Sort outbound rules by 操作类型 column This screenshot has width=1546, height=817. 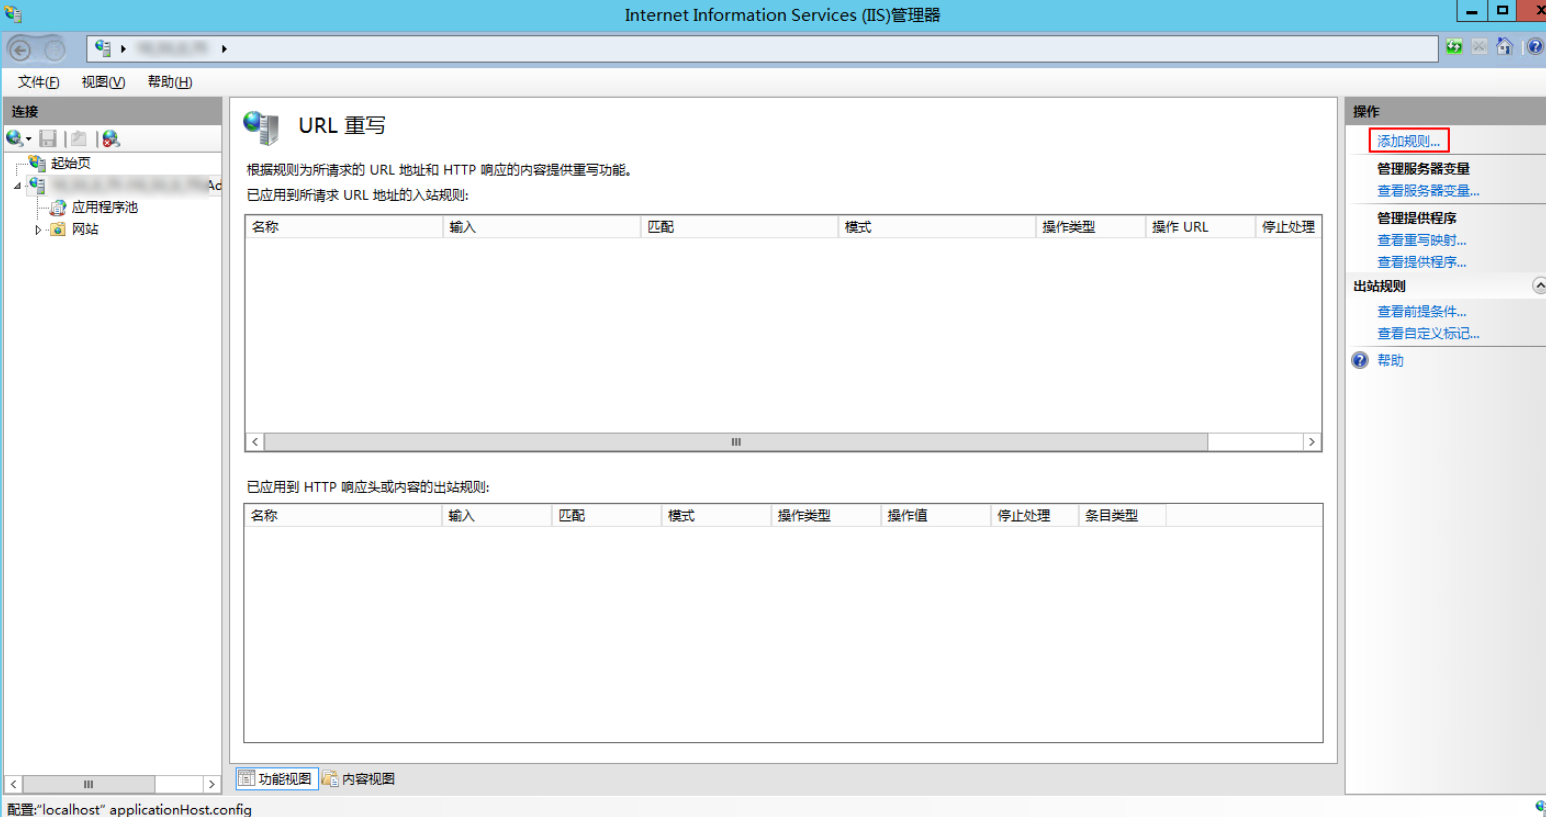(x=826, y=515)
